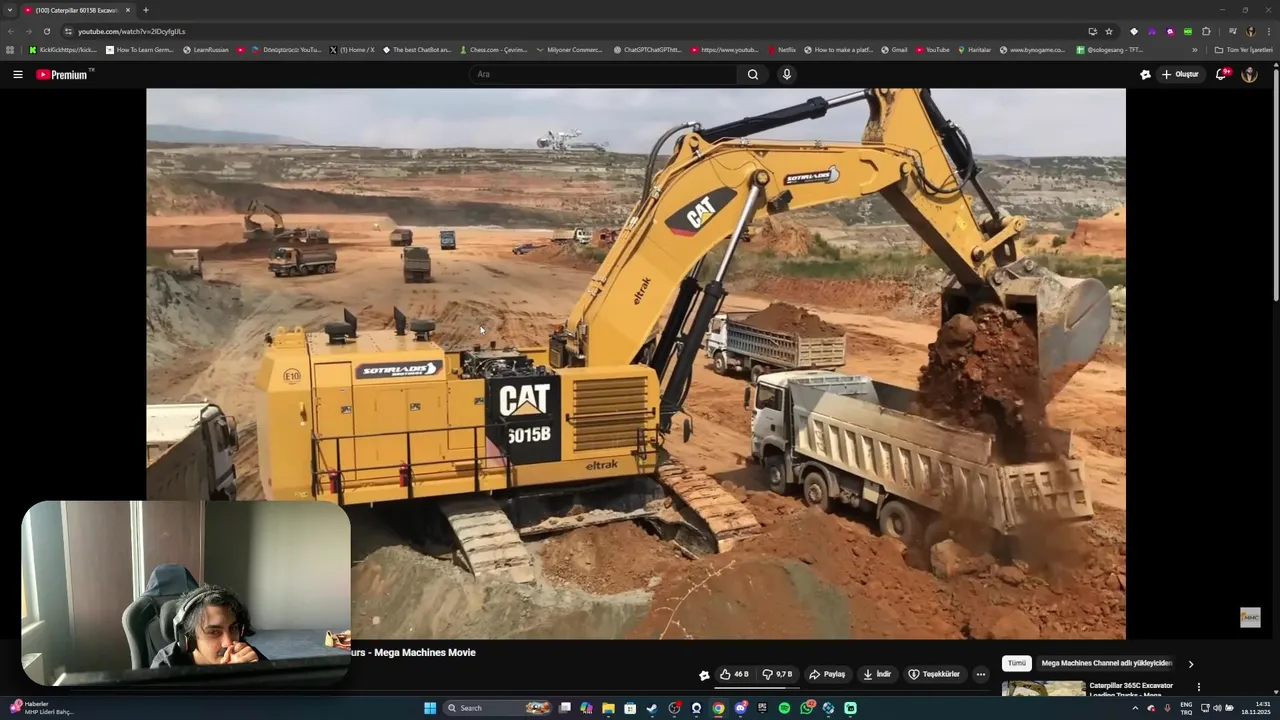
Task: Like the video with thumbs up
Action: point(734,674)
